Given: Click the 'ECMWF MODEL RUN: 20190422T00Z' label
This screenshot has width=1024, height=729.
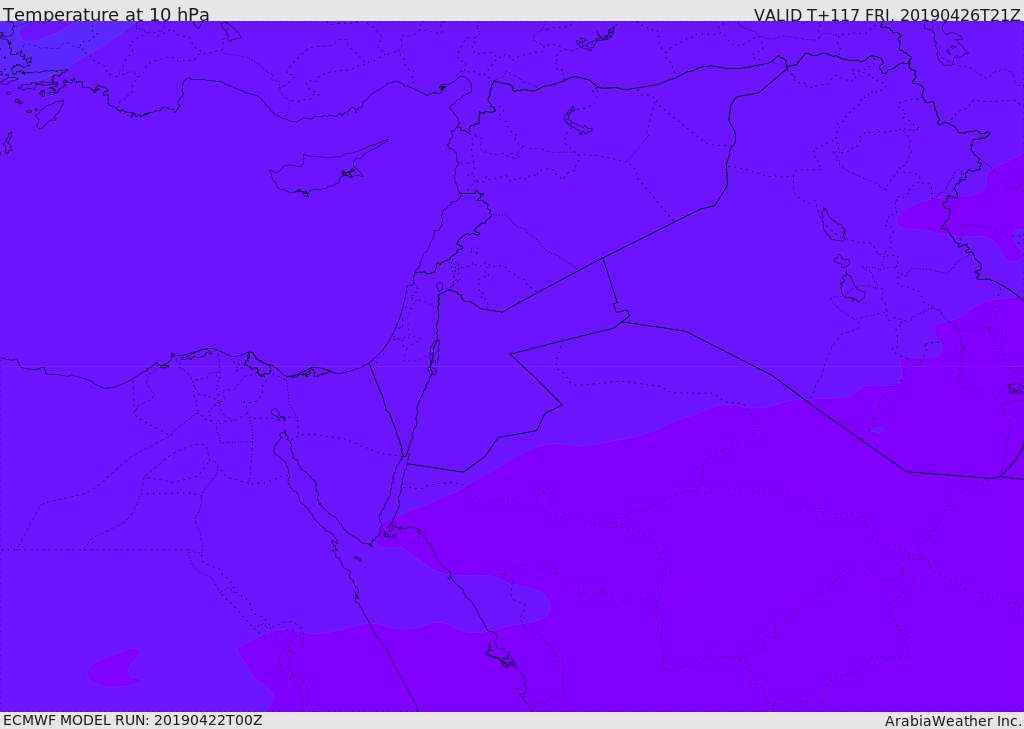Looking at the screenshot, I should (133, 720).
